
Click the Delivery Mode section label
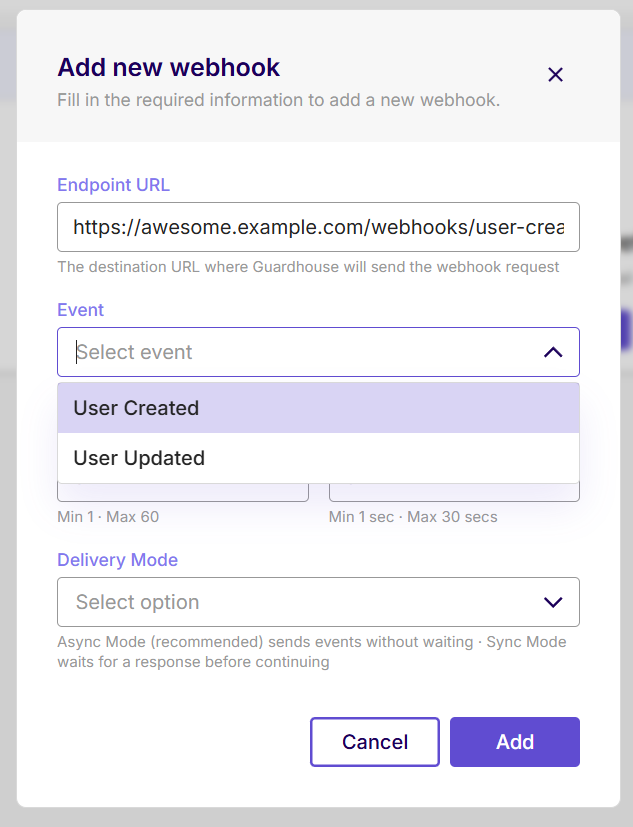click(117, 560)
